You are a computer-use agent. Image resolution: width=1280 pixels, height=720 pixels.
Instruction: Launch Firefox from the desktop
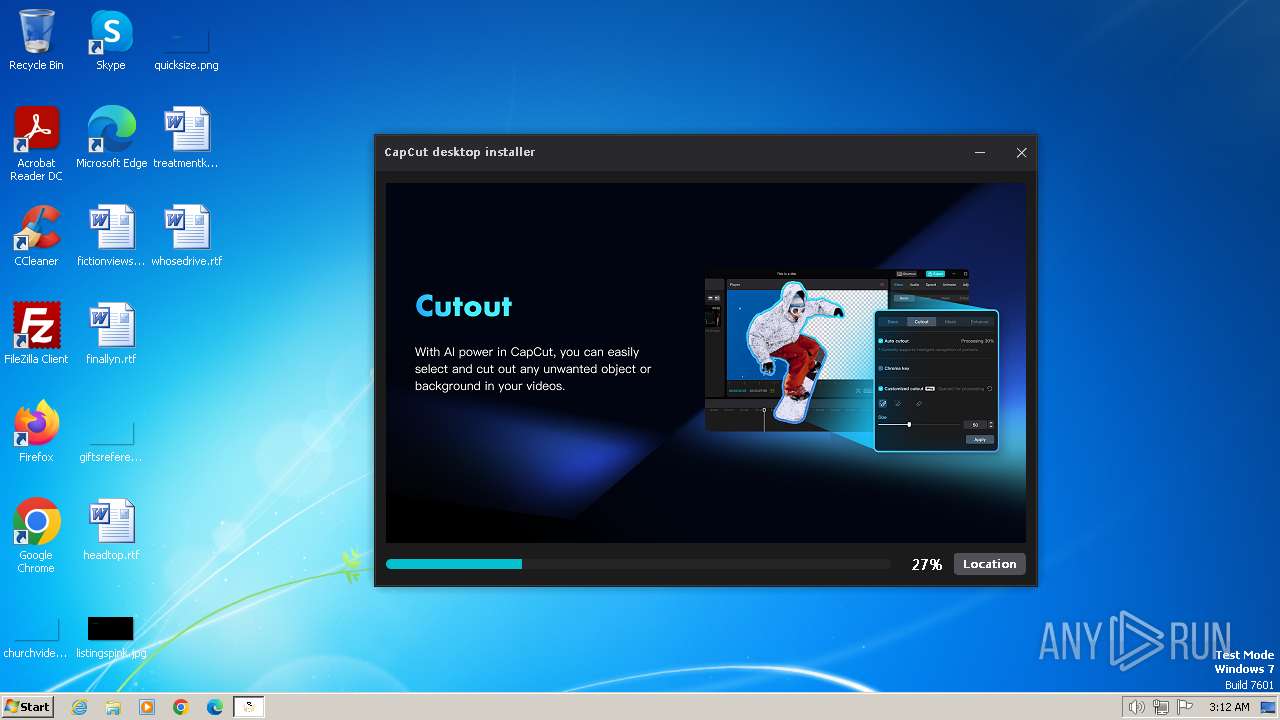pos(36,431)
